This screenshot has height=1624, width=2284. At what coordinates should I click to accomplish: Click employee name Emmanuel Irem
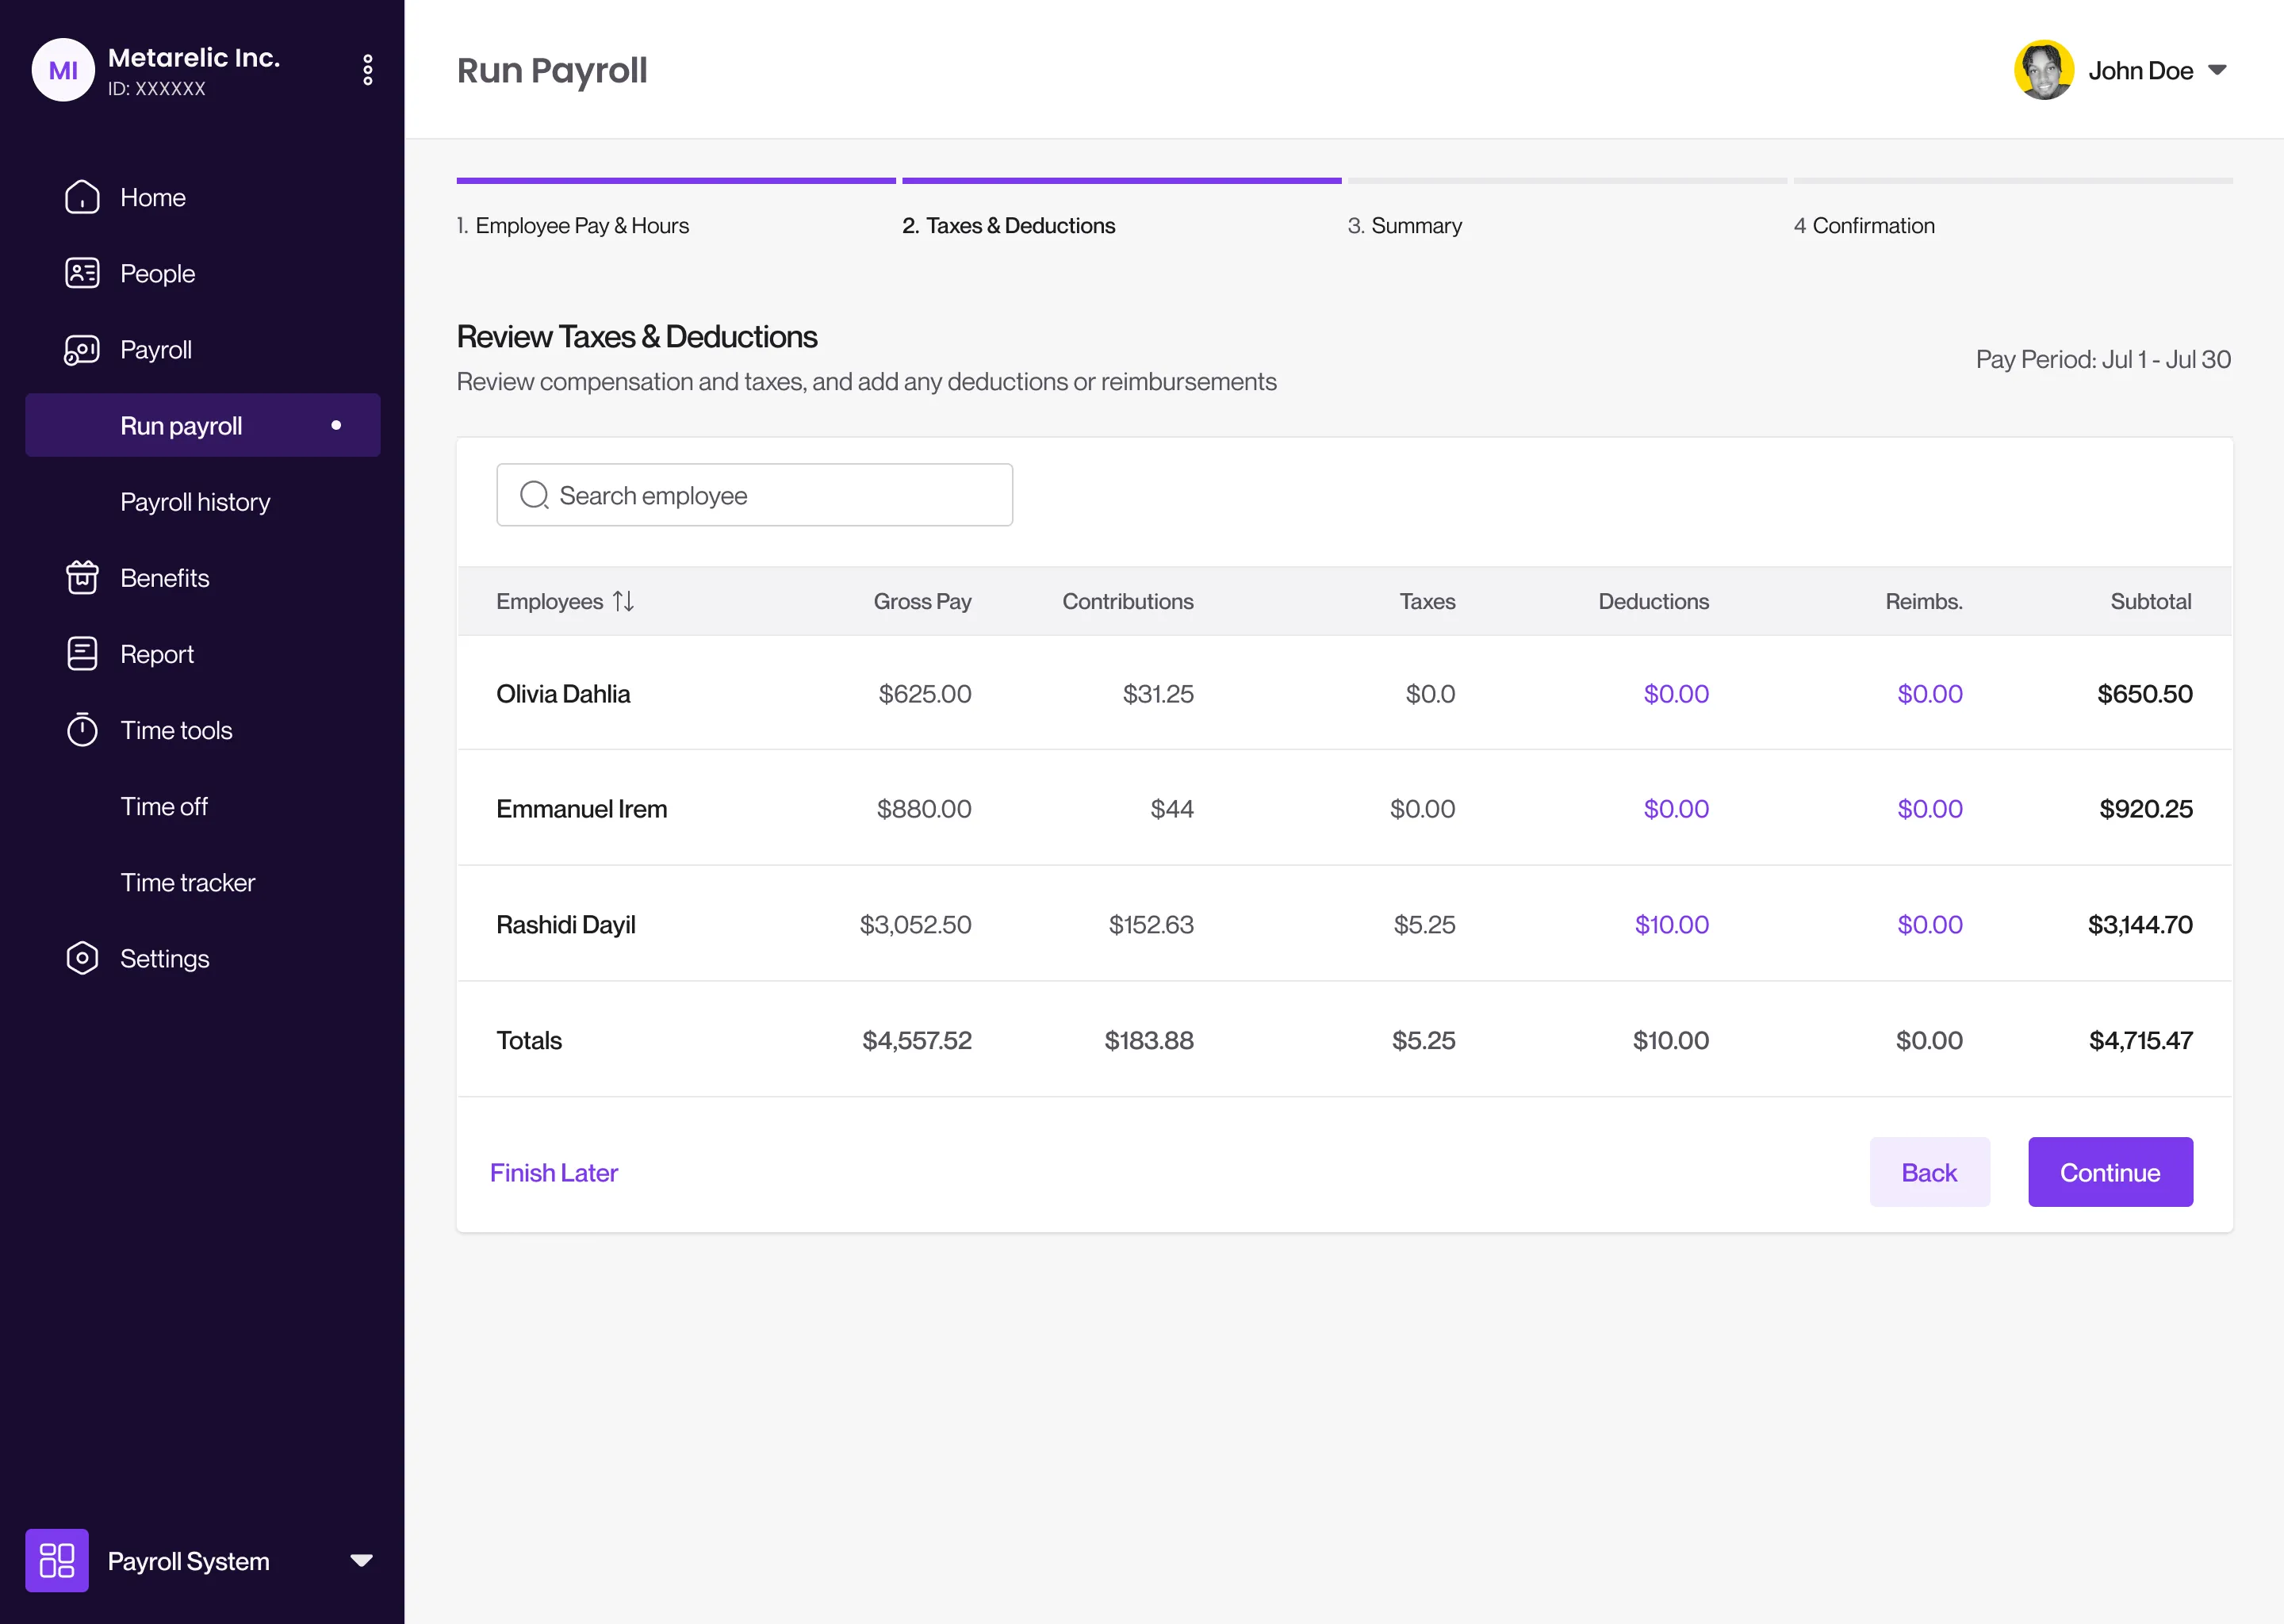tap(582, 808)
